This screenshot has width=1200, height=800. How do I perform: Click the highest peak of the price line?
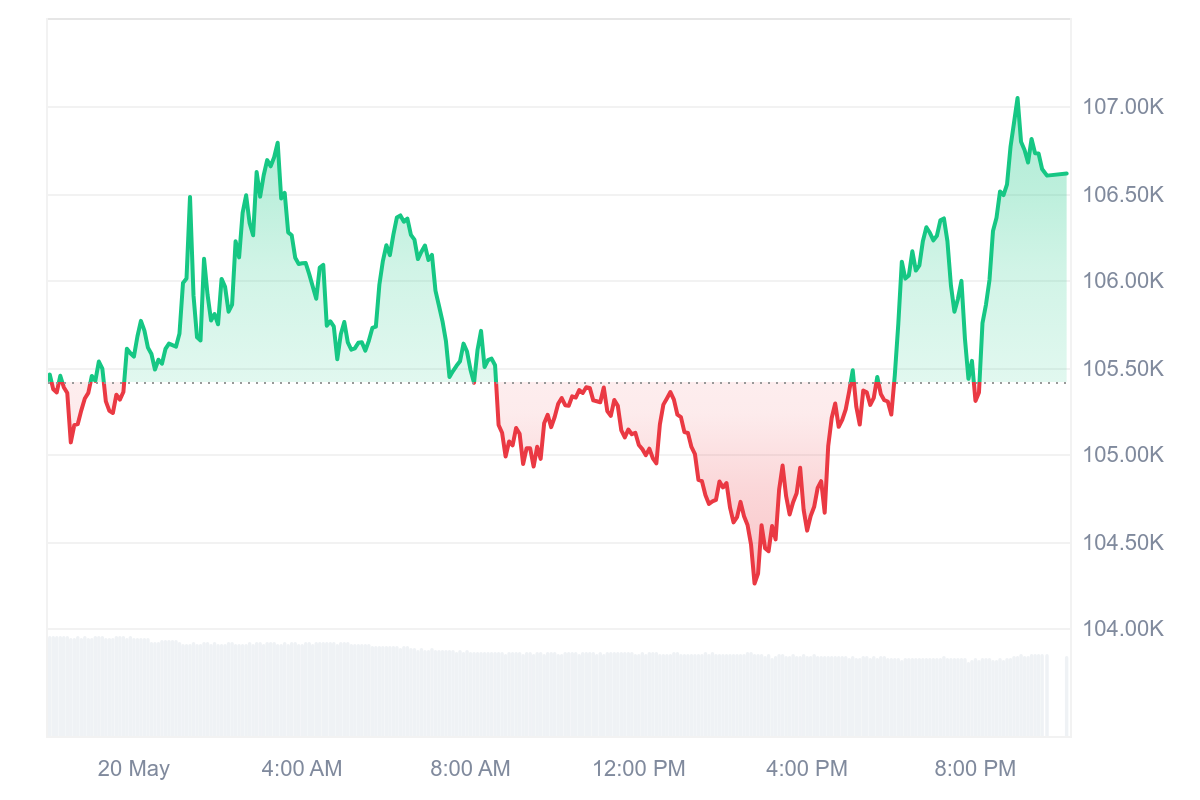click(1018, 98)
